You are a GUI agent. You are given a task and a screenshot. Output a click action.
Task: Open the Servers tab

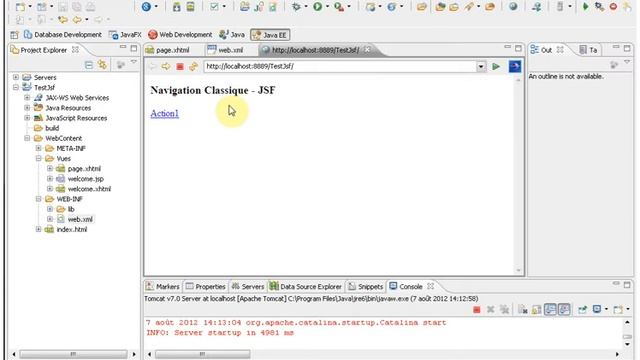pos(248,287)
